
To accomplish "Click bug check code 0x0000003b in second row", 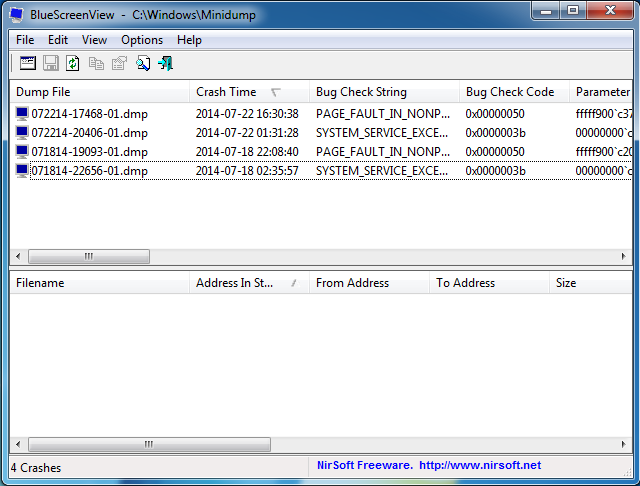I will point(496,133).
